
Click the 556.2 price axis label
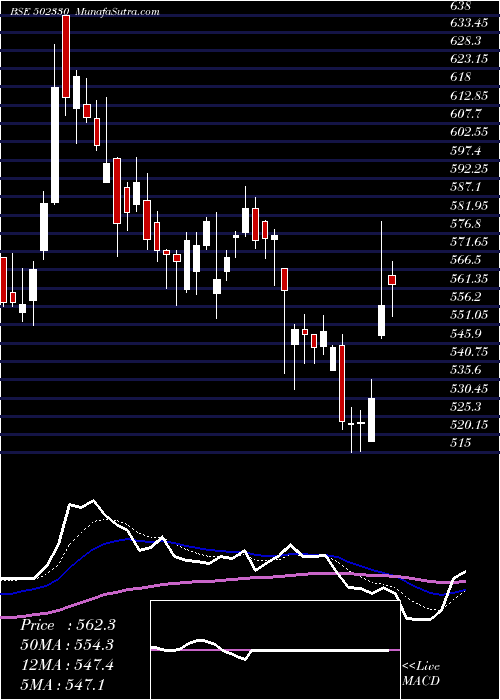[465, 296]
